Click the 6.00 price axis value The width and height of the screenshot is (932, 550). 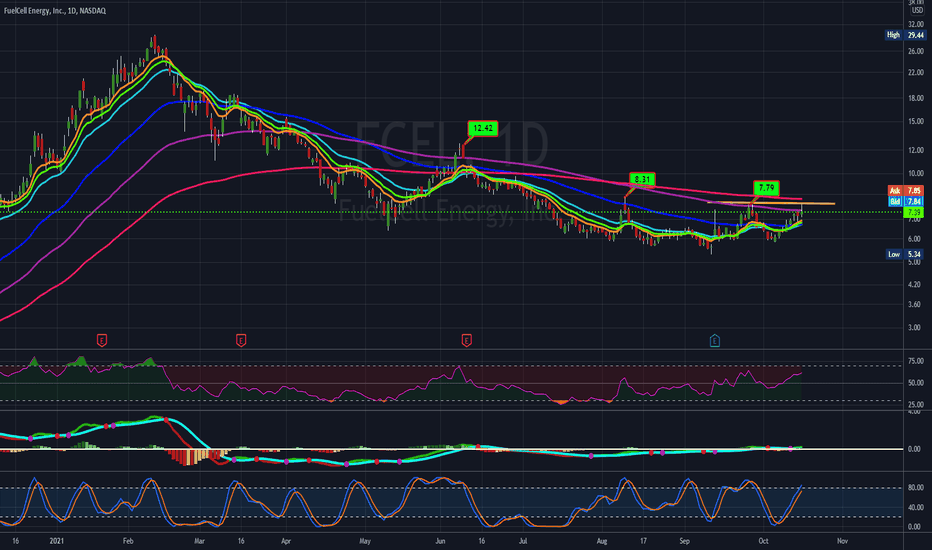915,239
